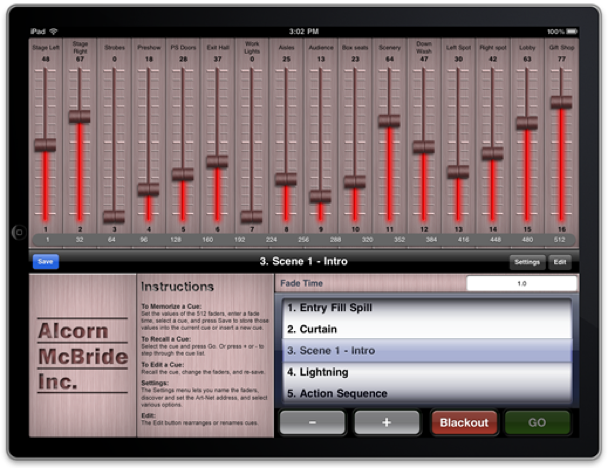Image resolution: width=608 pixels, height=468 pixels.
Task: Click the Gift Shop fader handle
Action: point(561,102)
